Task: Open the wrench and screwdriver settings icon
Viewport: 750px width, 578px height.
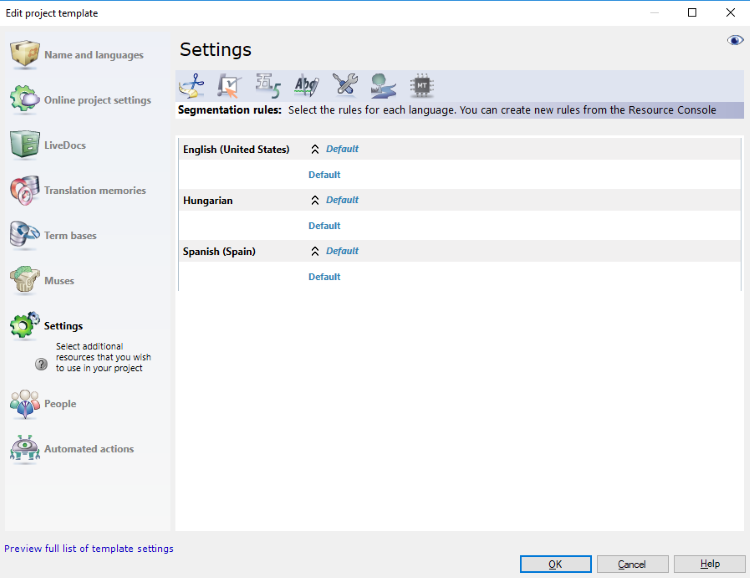Action: tap(344, 86)
